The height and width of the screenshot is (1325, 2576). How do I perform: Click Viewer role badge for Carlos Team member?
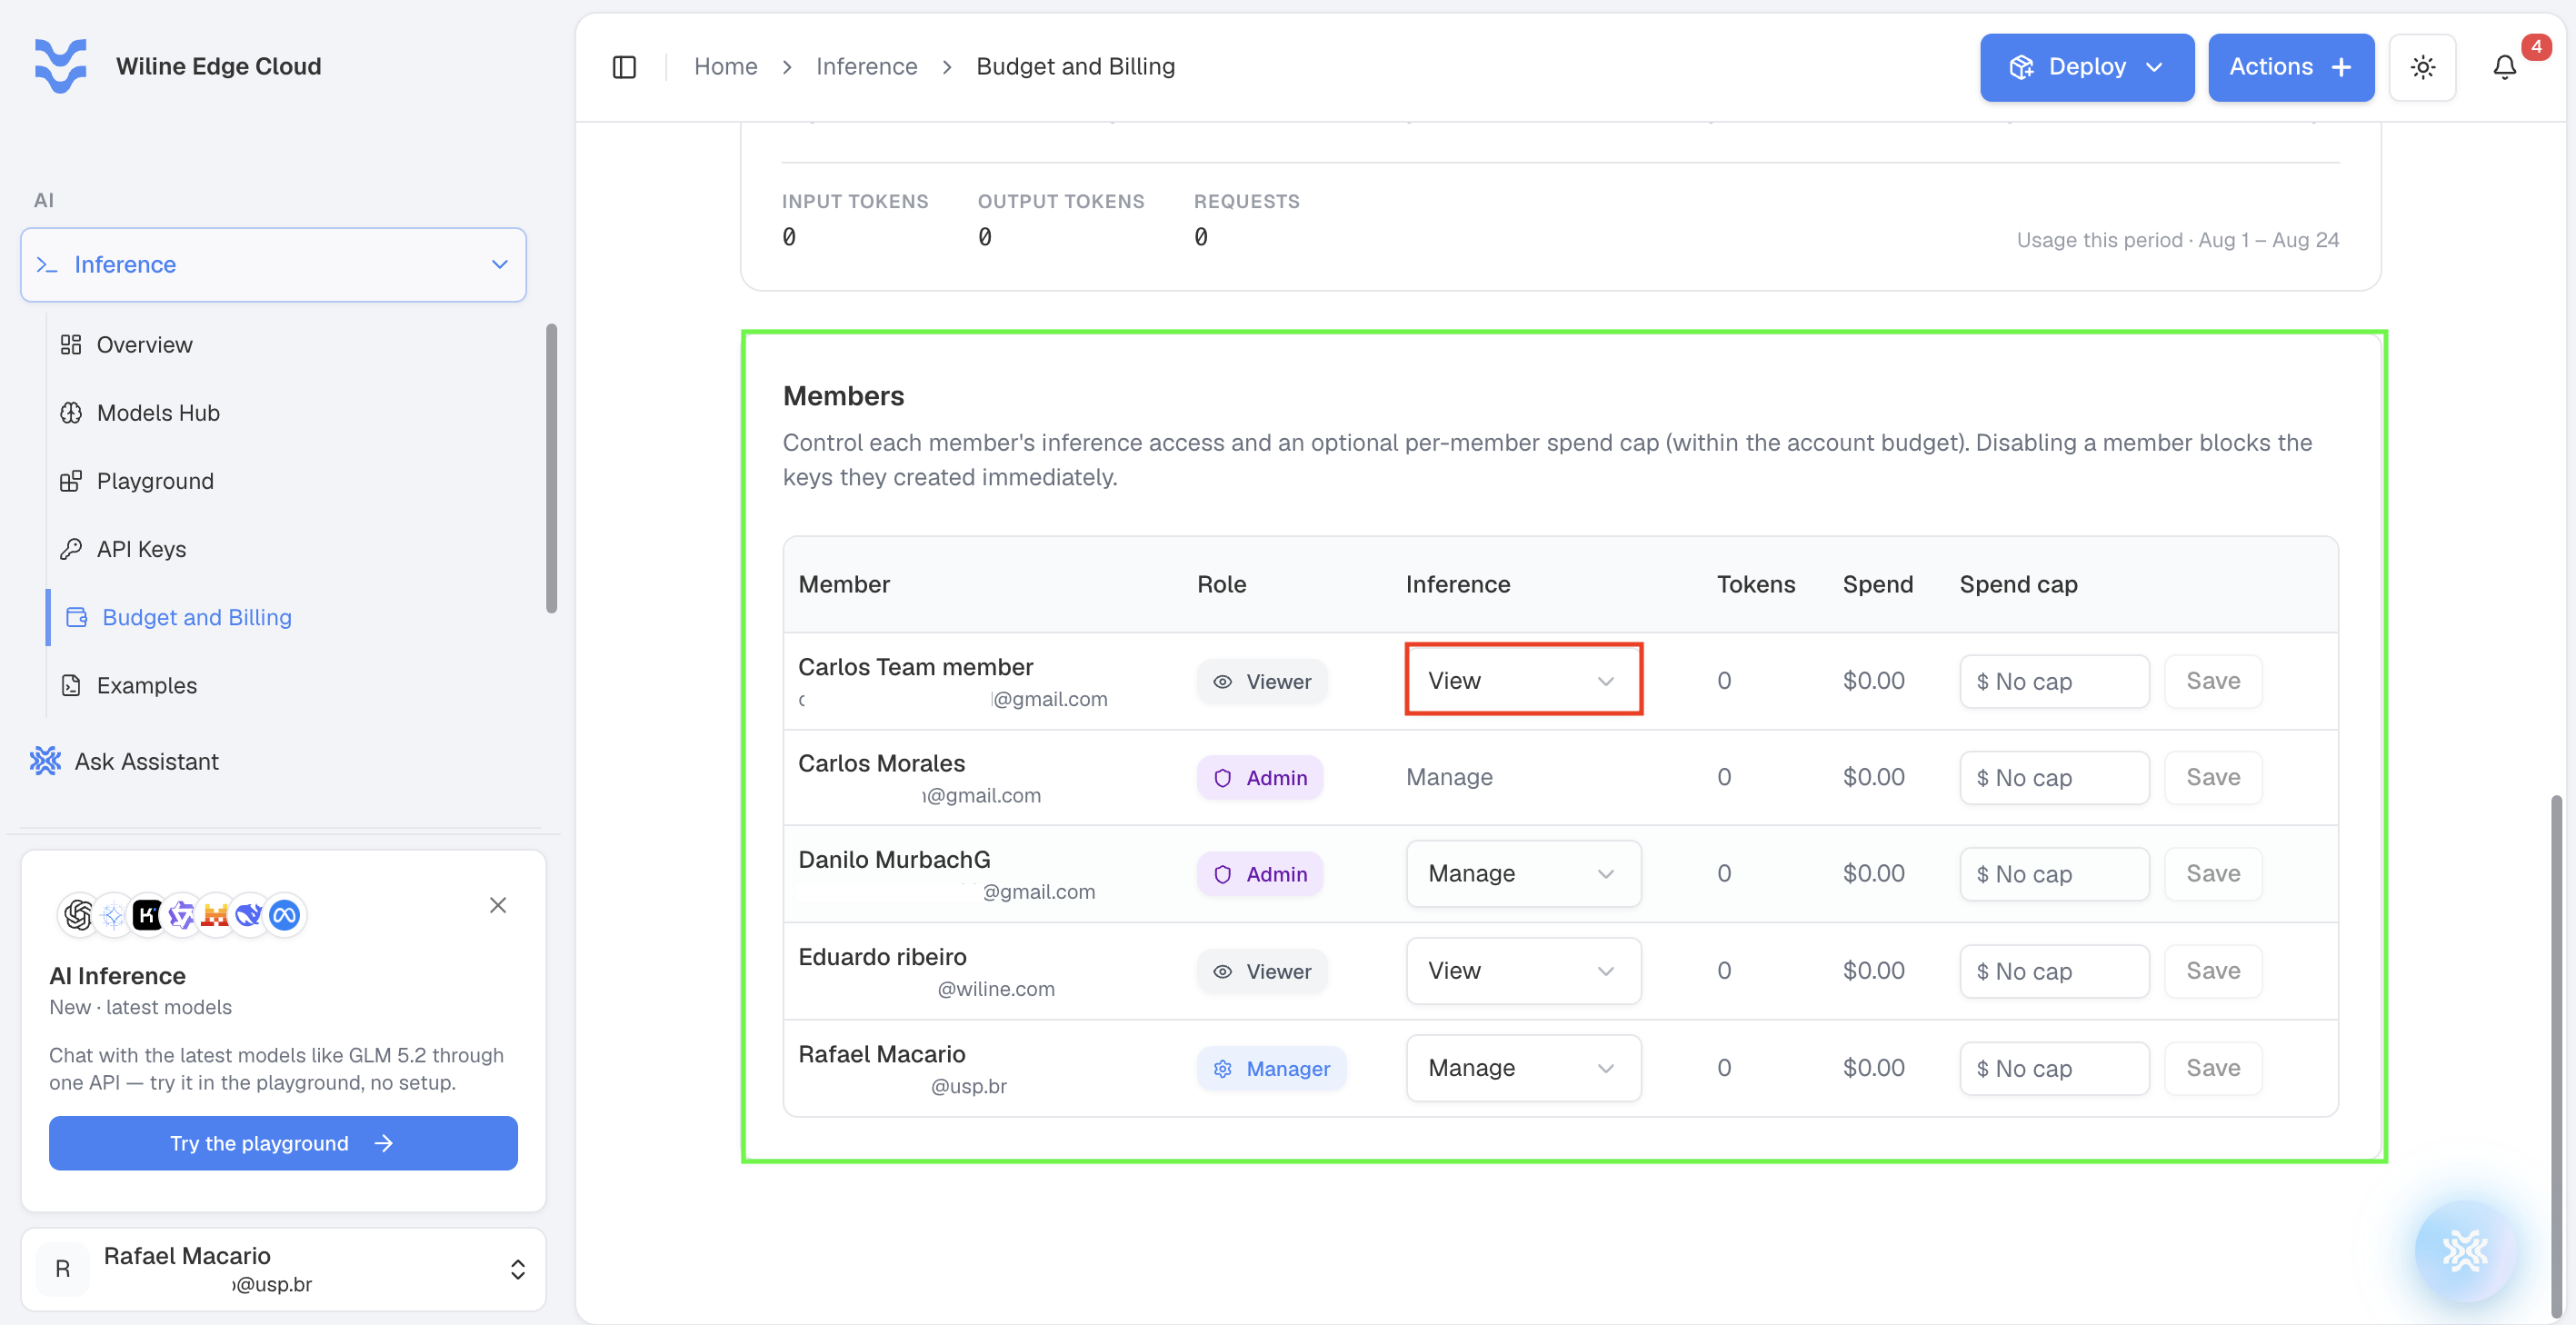[1262, 681]
